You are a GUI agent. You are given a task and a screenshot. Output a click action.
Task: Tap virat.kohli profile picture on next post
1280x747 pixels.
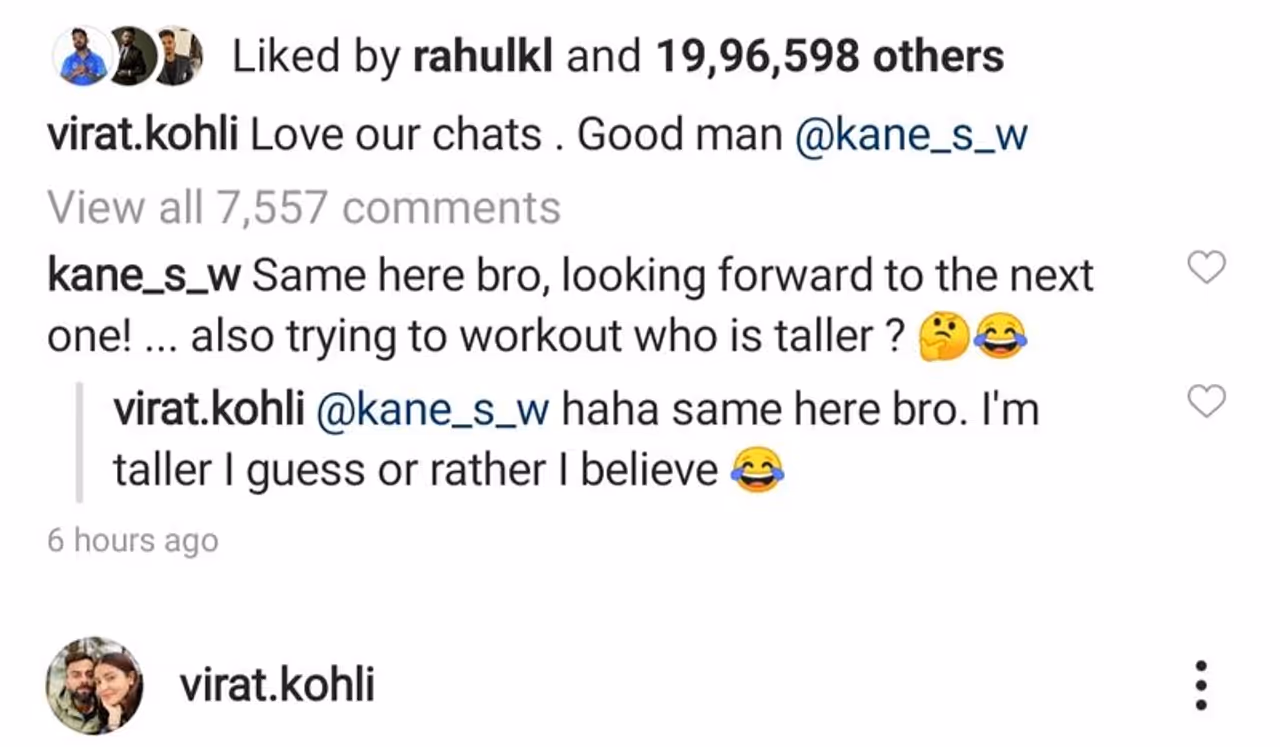pyautogui.click(x=94, y=686)
